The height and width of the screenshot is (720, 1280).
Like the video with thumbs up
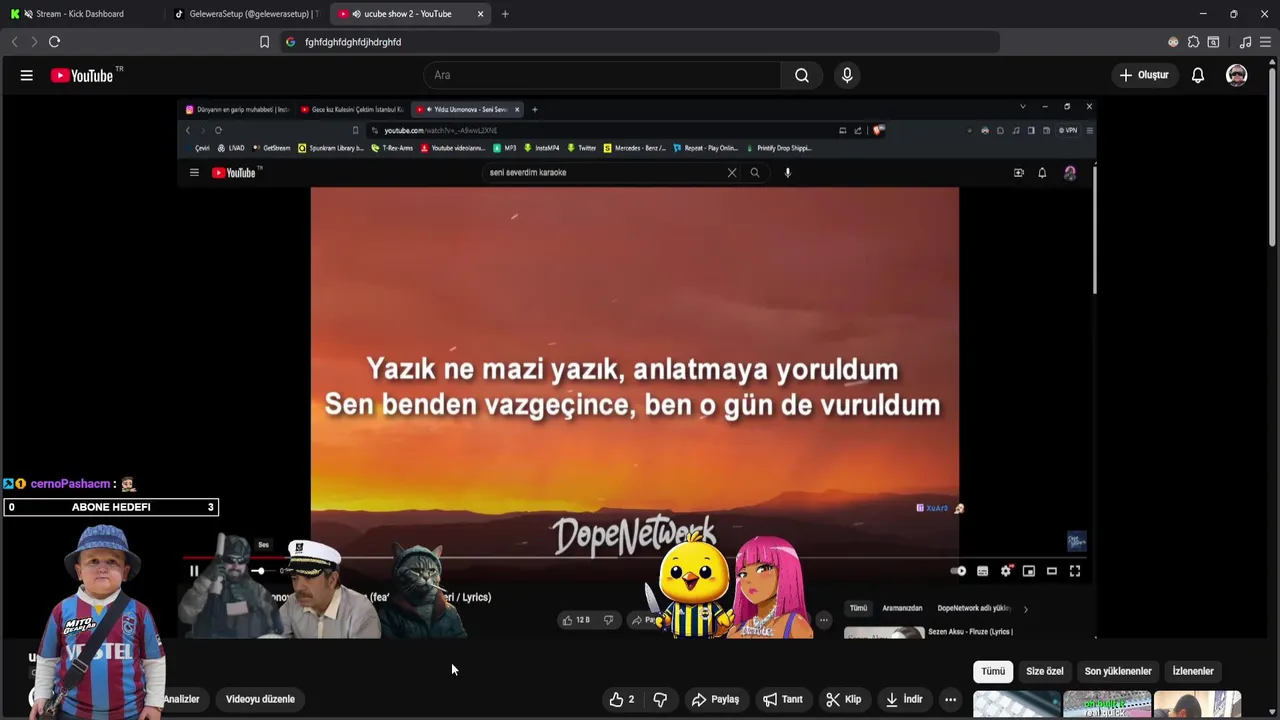point(623,699)
